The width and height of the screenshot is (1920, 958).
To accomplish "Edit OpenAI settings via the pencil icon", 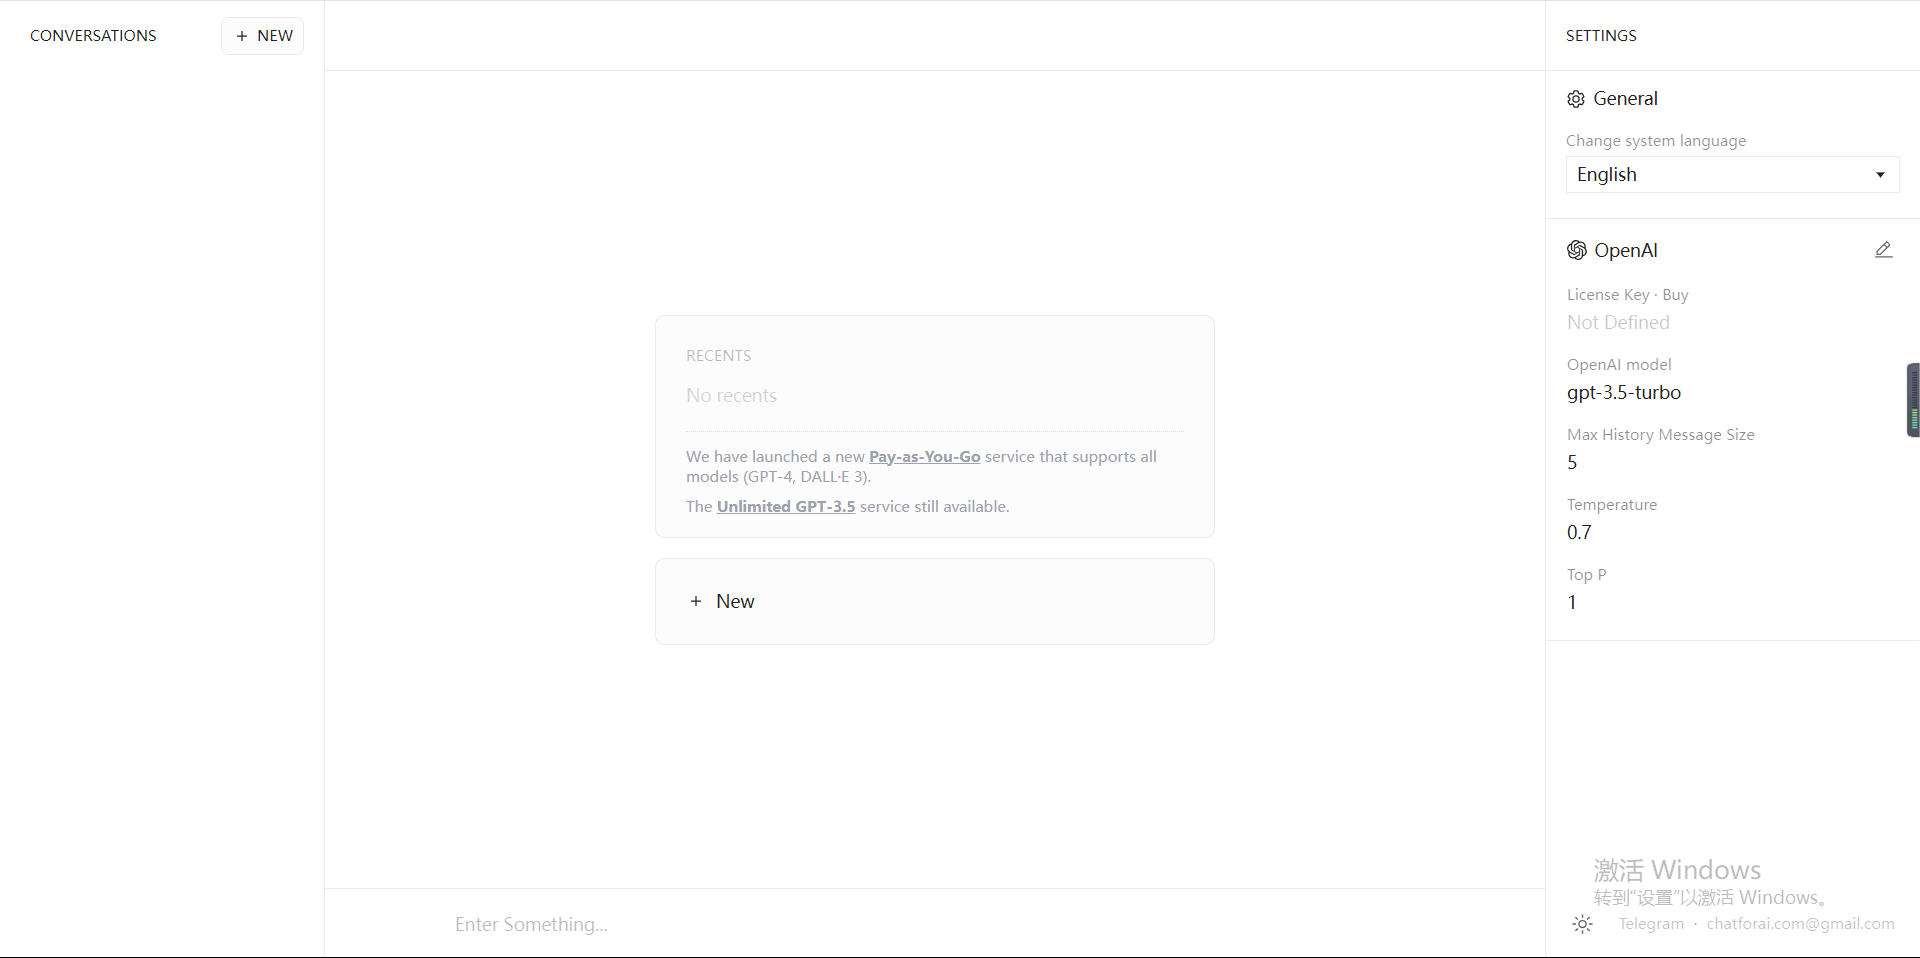I will pyautogui.click(x=1883, y=249).
